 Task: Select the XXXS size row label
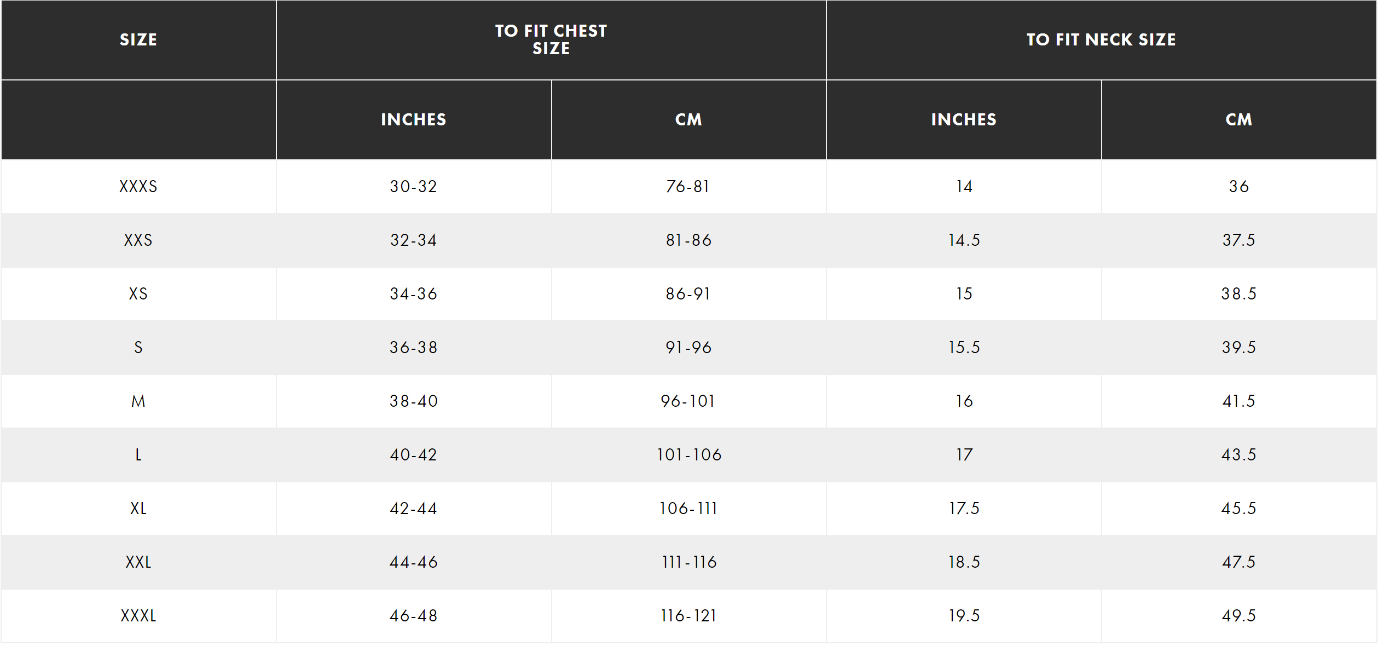click(x=138, y=187)
